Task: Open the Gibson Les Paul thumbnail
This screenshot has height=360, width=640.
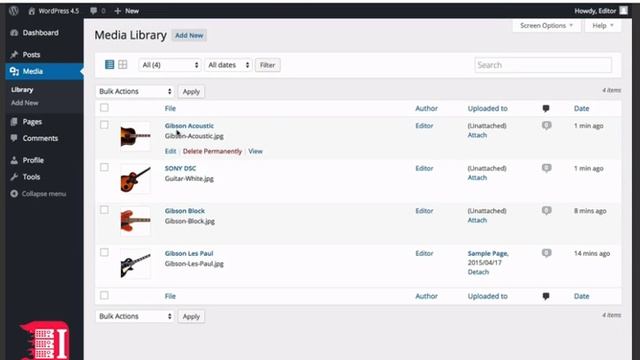Action: (136, 264)
